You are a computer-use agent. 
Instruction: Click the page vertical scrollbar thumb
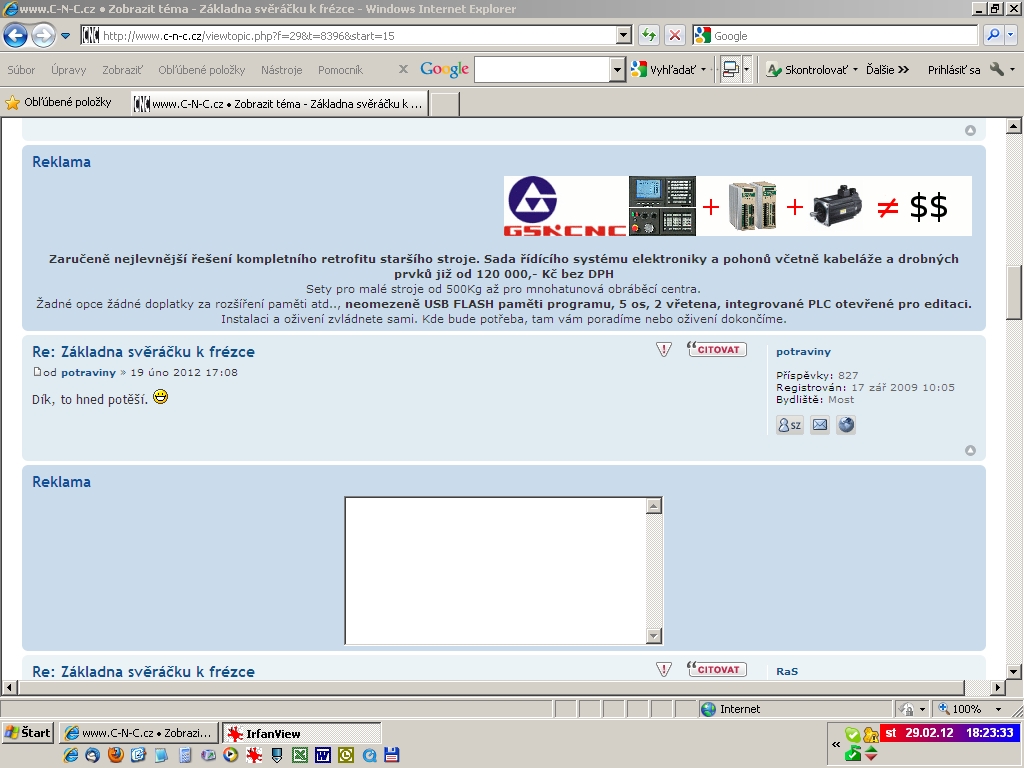(1013, 292)
